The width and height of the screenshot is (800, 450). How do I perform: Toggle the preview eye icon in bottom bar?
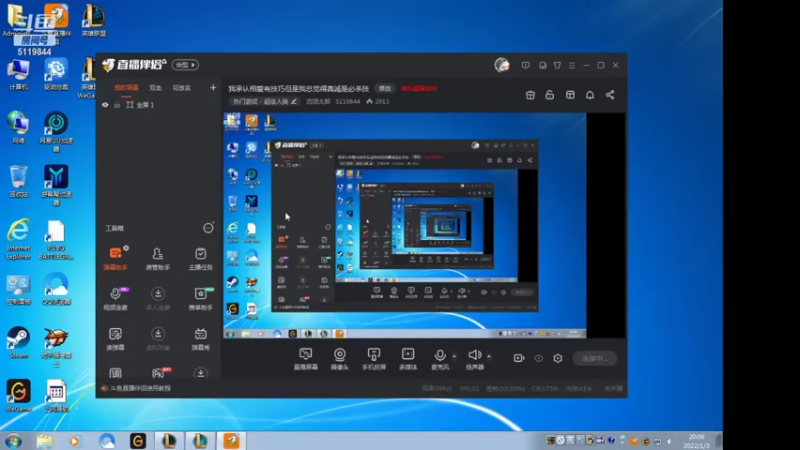click(539, 358)
